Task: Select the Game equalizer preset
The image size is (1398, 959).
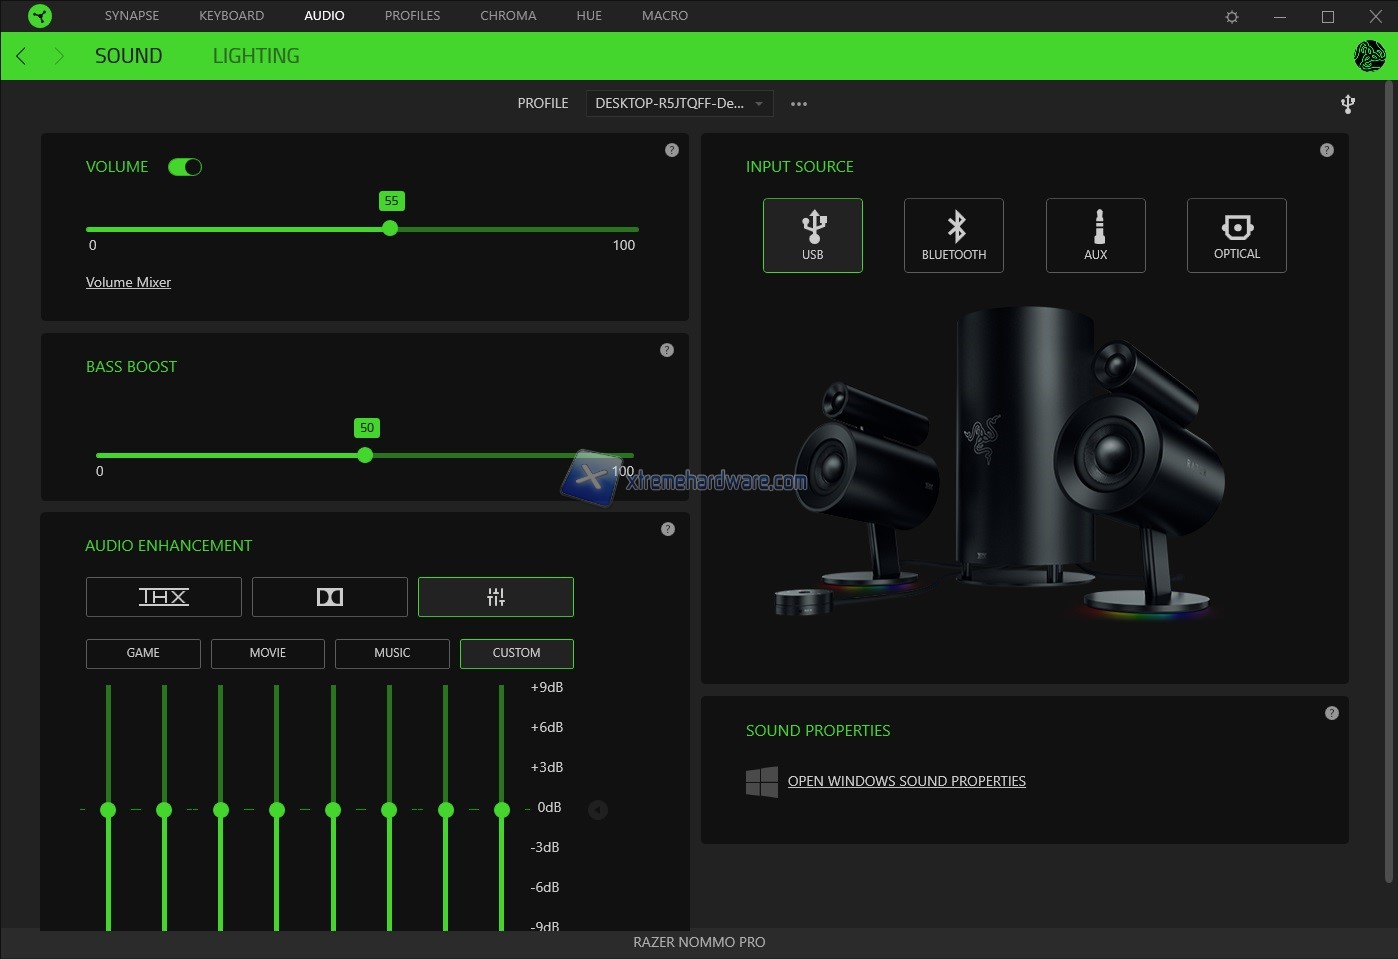Action: pos(143,653)
